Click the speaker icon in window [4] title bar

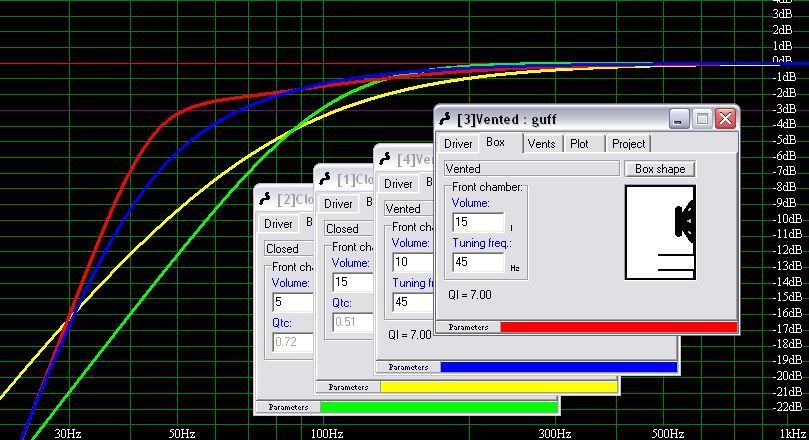pos(384,159)
